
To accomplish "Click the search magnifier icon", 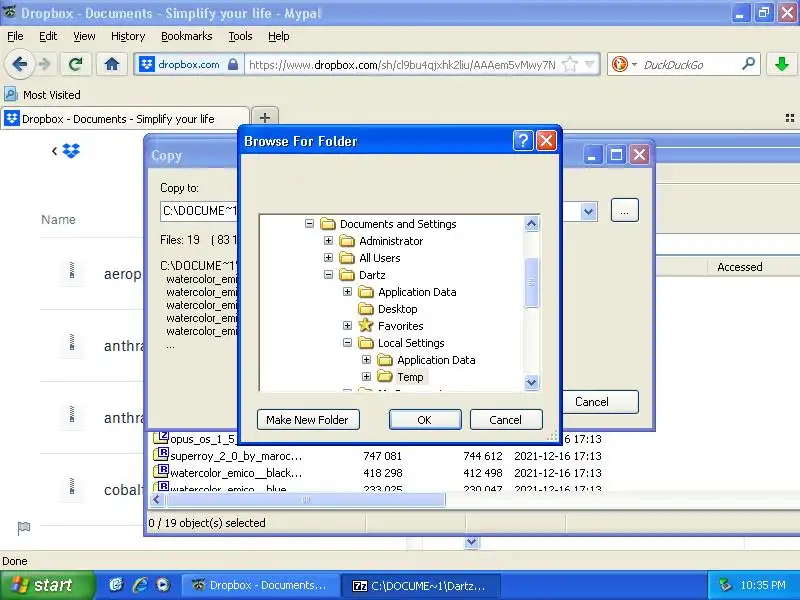I will [x=748, y=64].
